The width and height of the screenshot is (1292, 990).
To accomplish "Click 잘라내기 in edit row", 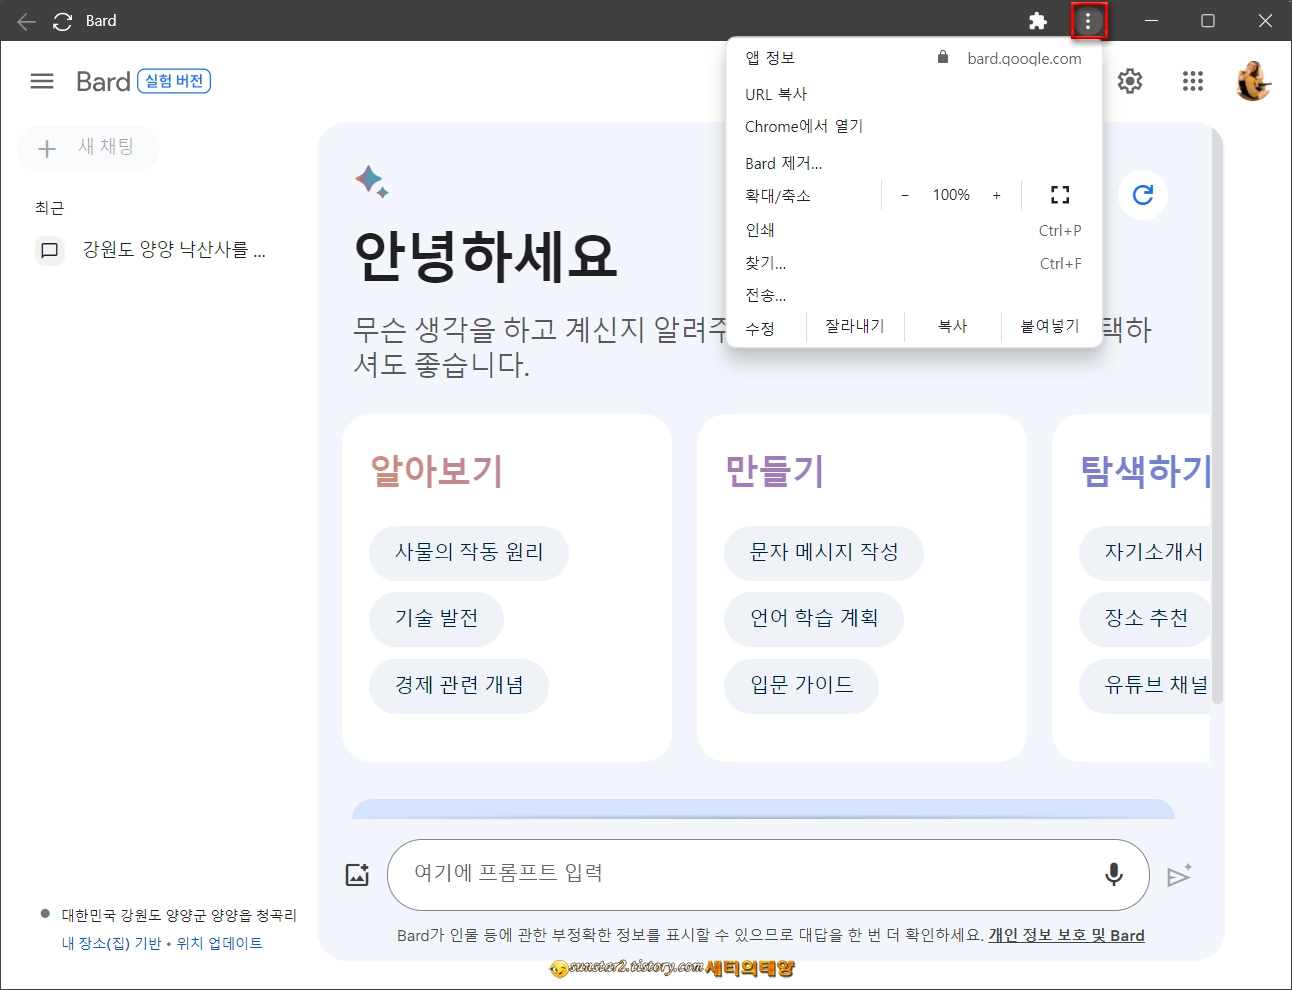I will tap(855, 326).
